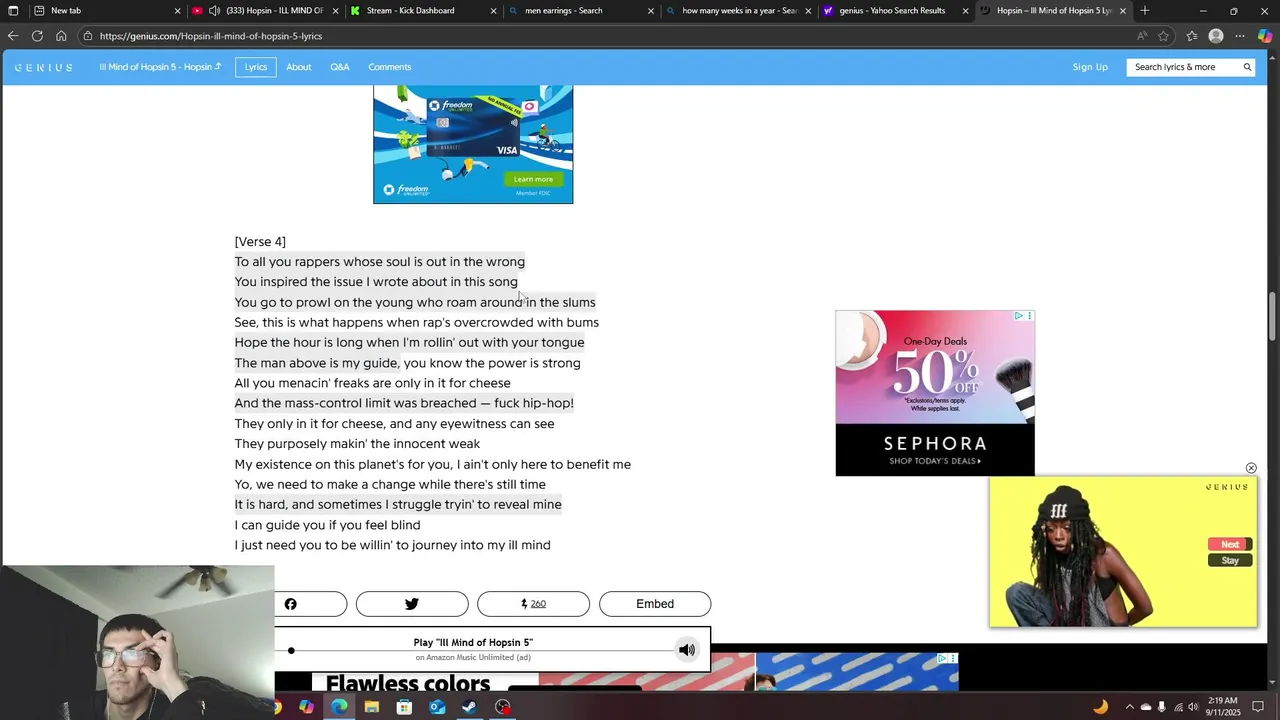This screenshot has width=1280, height=720.
Task: Click lyric "The man above is my guide,"
Action: coord(316,363)
